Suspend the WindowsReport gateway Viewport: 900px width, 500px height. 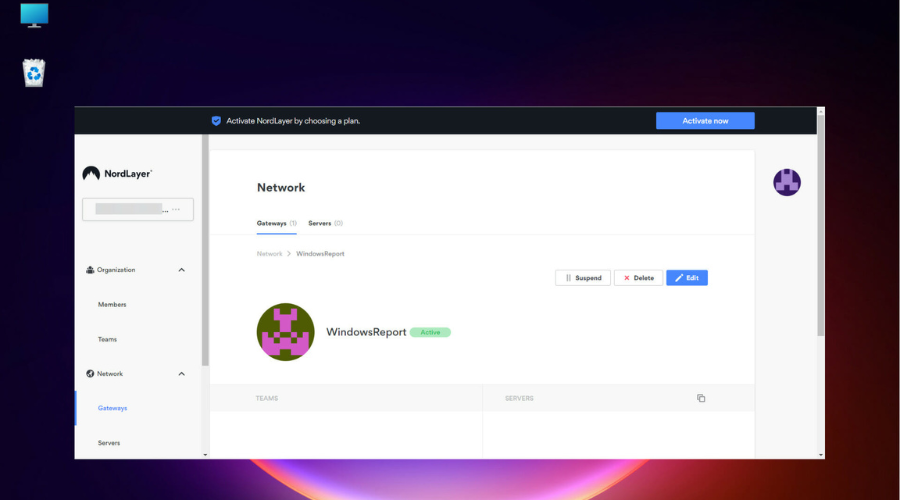(583, 278)
